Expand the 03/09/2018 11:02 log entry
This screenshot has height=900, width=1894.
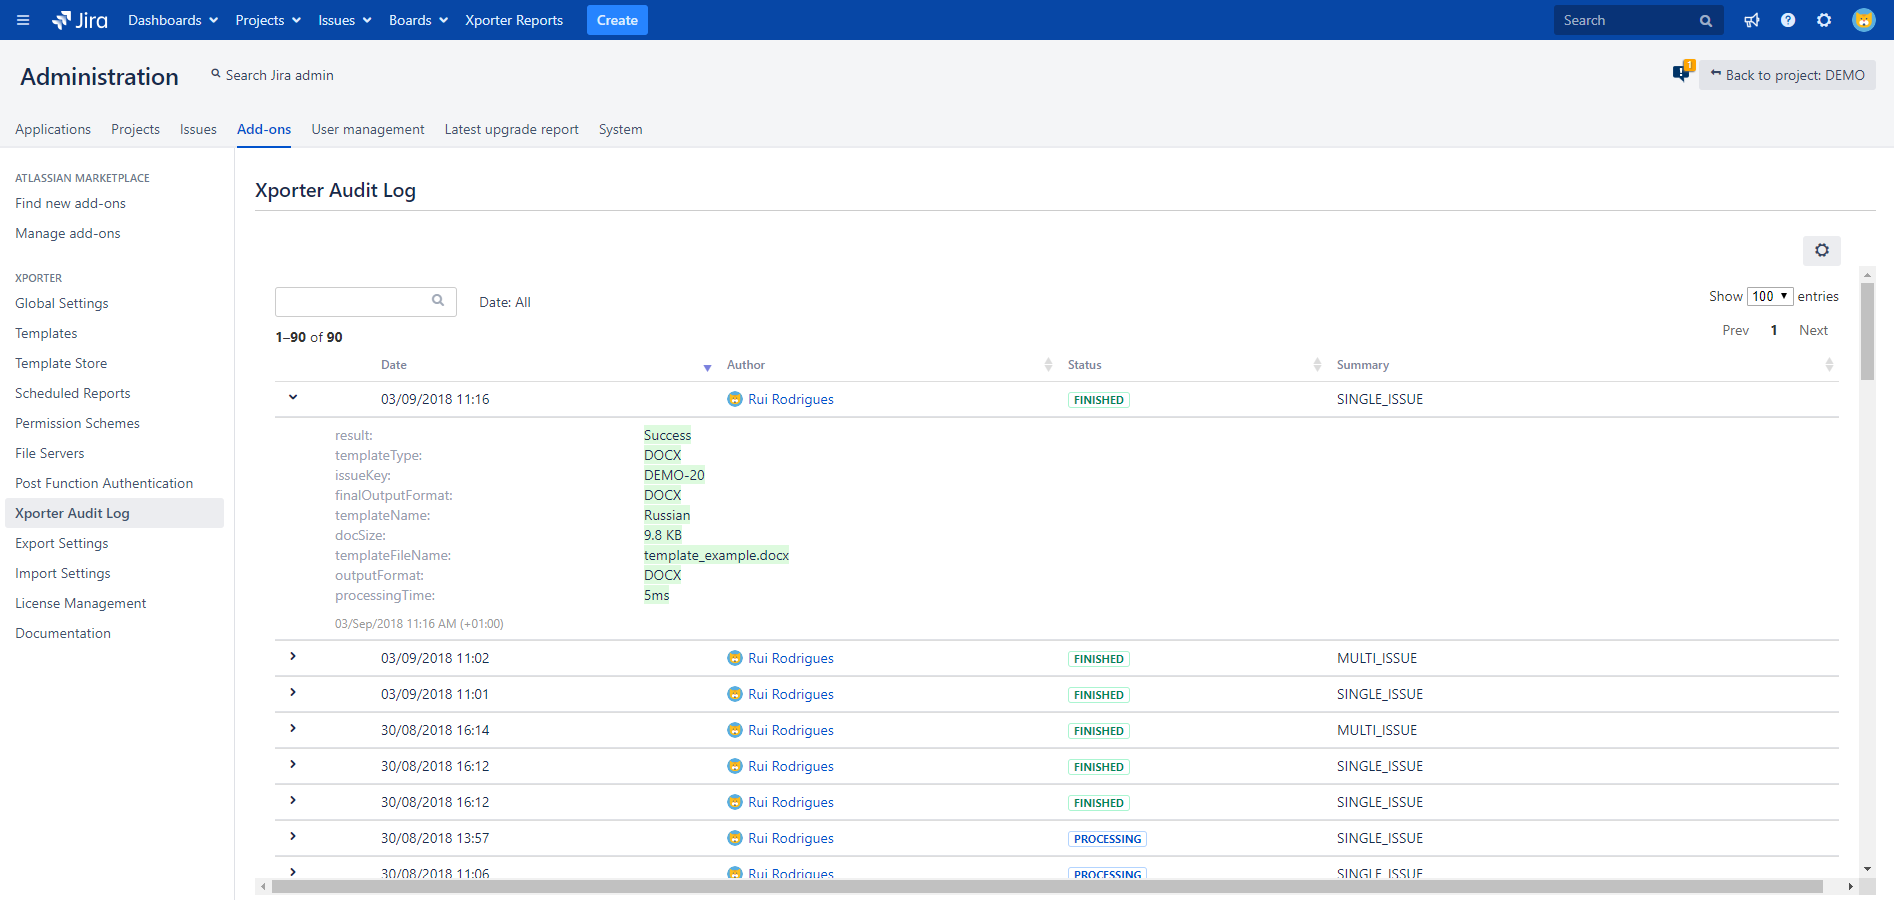tap(293, 656)
